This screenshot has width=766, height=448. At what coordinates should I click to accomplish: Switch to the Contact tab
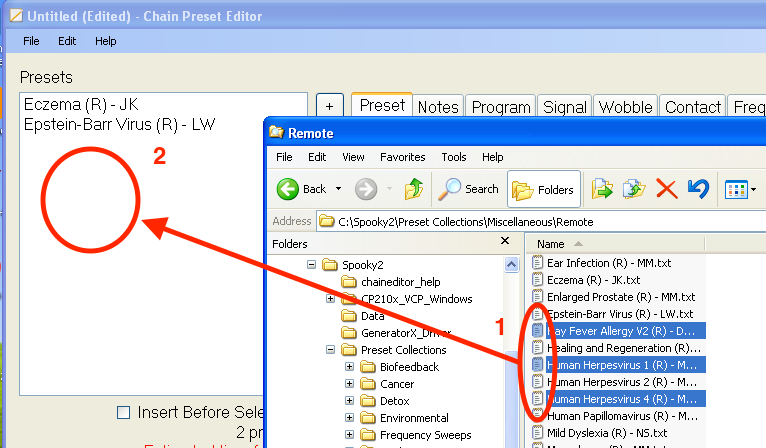(x=693, y=107)
